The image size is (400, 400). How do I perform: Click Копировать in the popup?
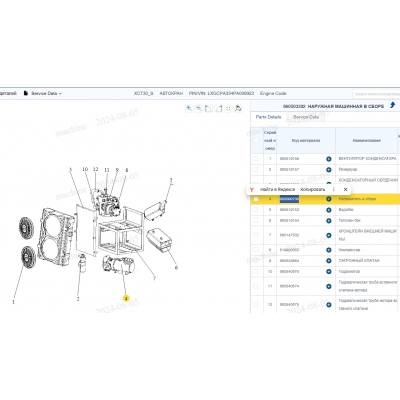(313, 189)
